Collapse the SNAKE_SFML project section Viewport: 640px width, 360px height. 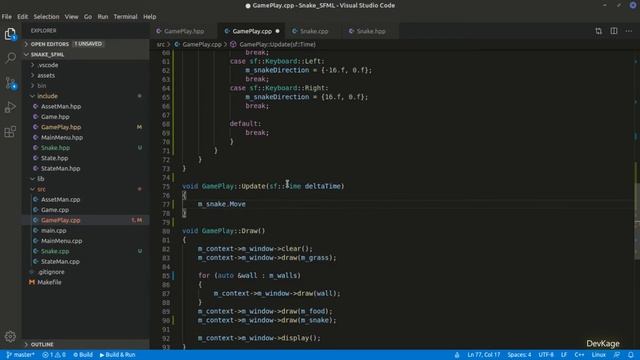pyautogui.click(x=86, y=54)
